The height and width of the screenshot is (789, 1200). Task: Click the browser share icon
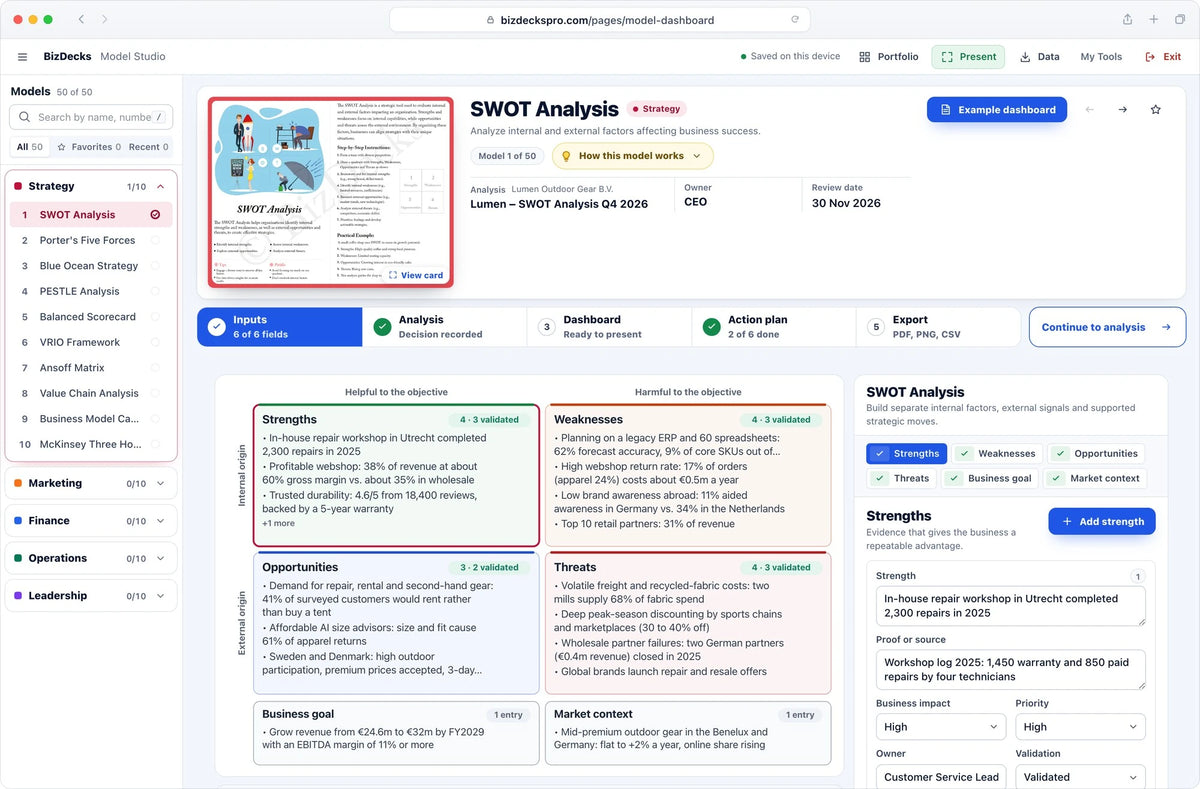(1128, 19)
